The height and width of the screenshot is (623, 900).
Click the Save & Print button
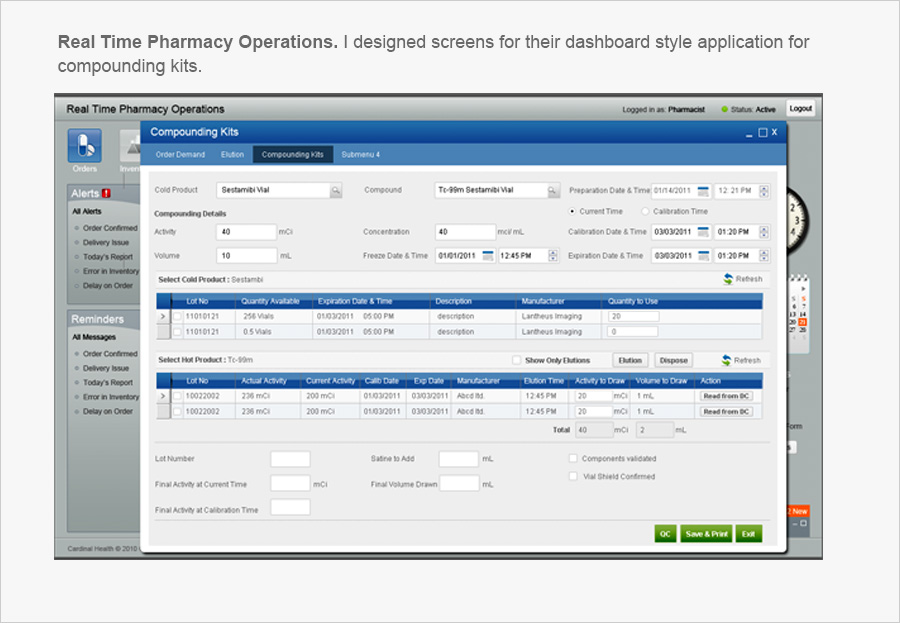point(706,534)
